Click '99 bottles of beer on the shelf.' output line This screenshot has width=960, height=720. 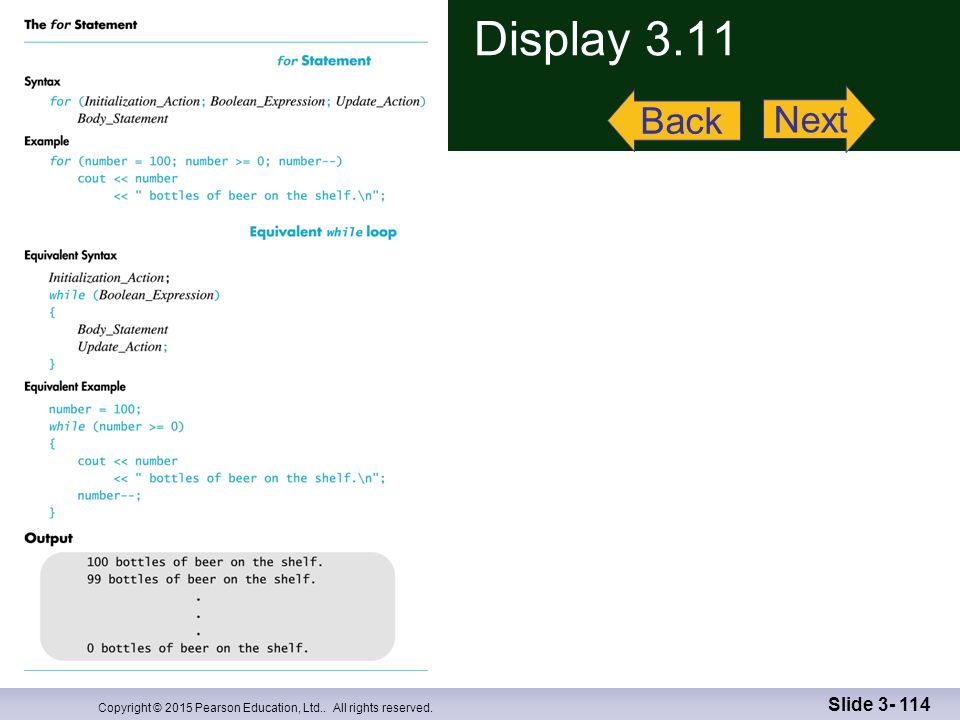tap(201, 579)
